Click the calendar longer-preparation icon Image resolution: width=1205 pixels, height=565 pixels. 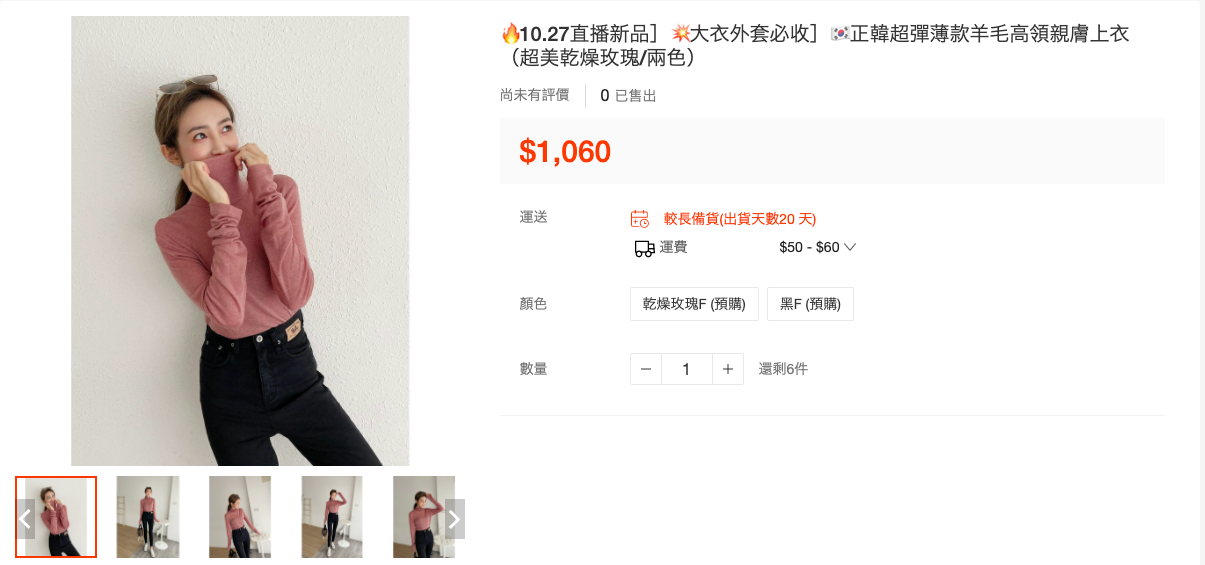point(640,219)
